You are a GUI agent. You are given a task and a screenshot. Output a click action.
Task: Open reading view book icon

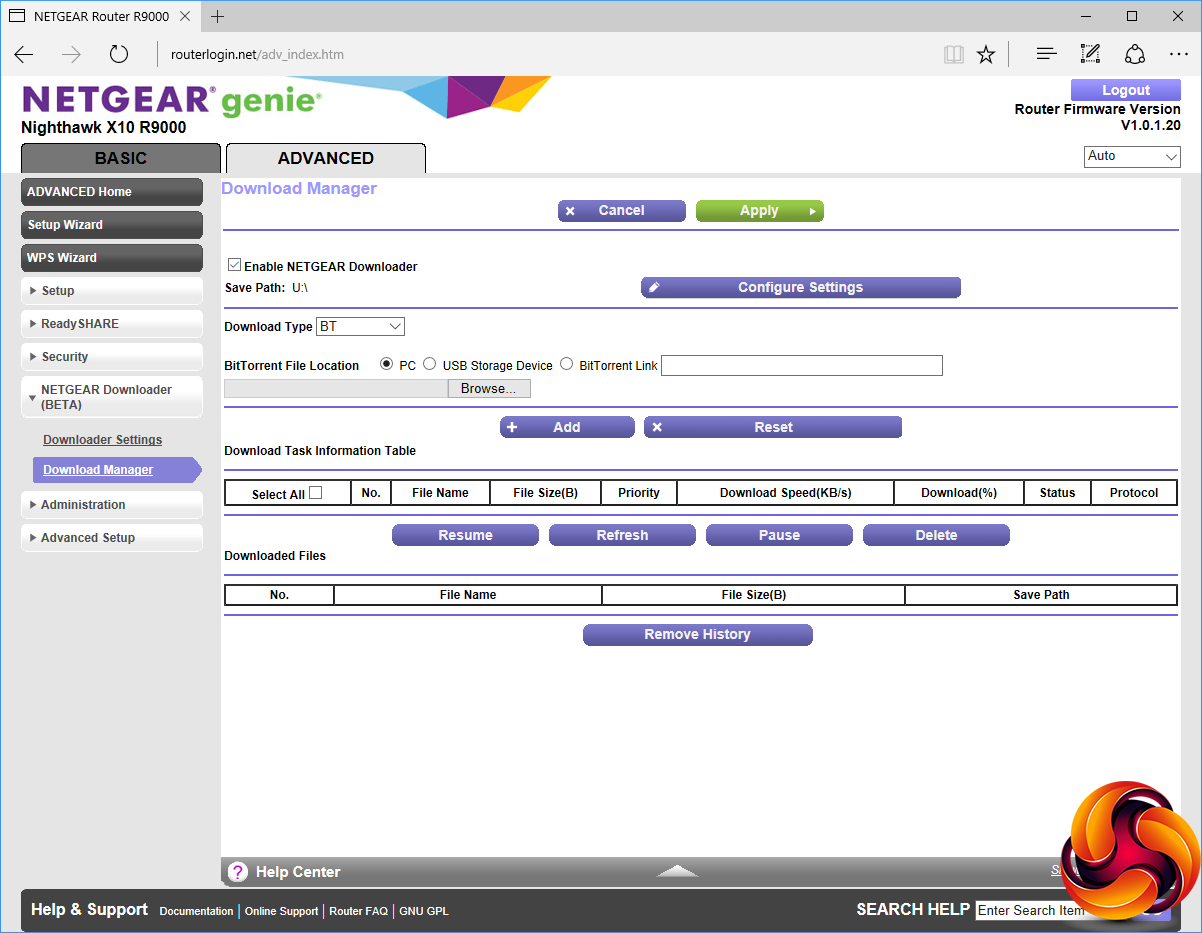953,54
